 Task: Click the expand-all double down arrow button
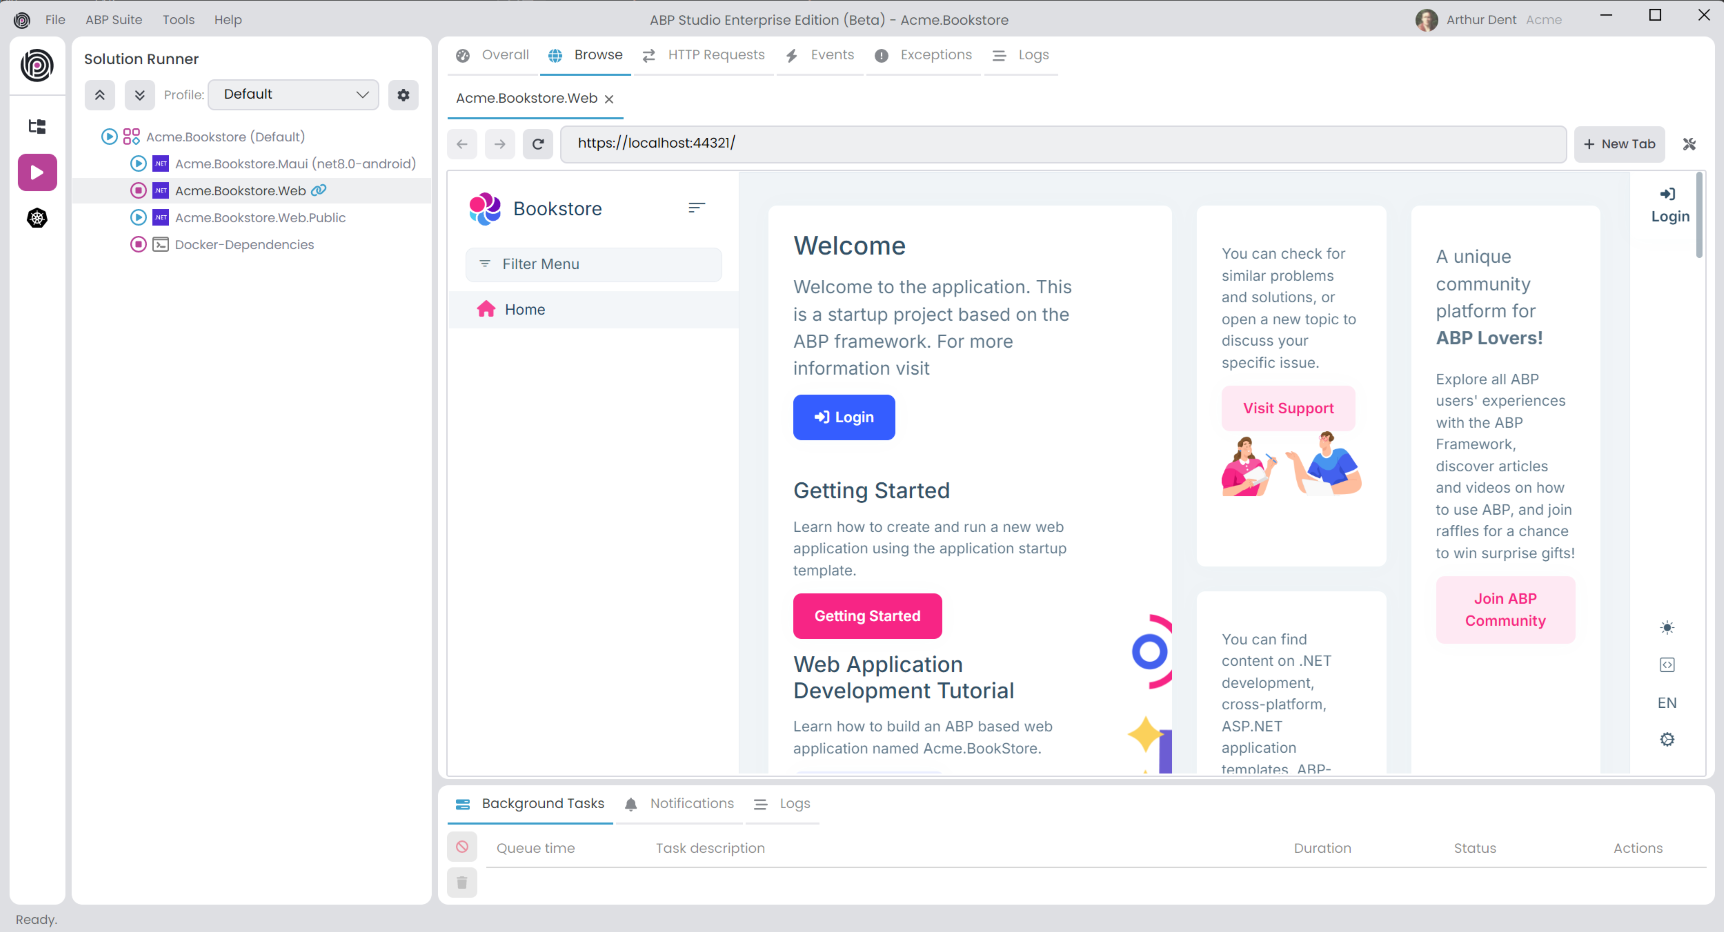(x=140, y=95)
